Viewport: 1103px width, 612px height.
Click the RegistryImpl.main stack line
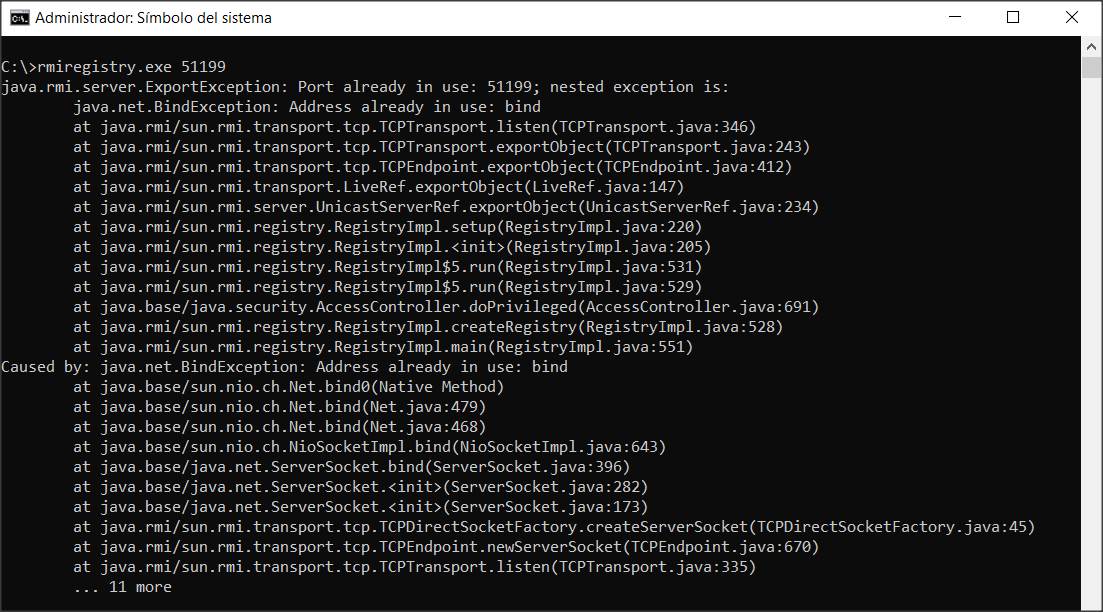pyautogui.click(x=383, y=347)
